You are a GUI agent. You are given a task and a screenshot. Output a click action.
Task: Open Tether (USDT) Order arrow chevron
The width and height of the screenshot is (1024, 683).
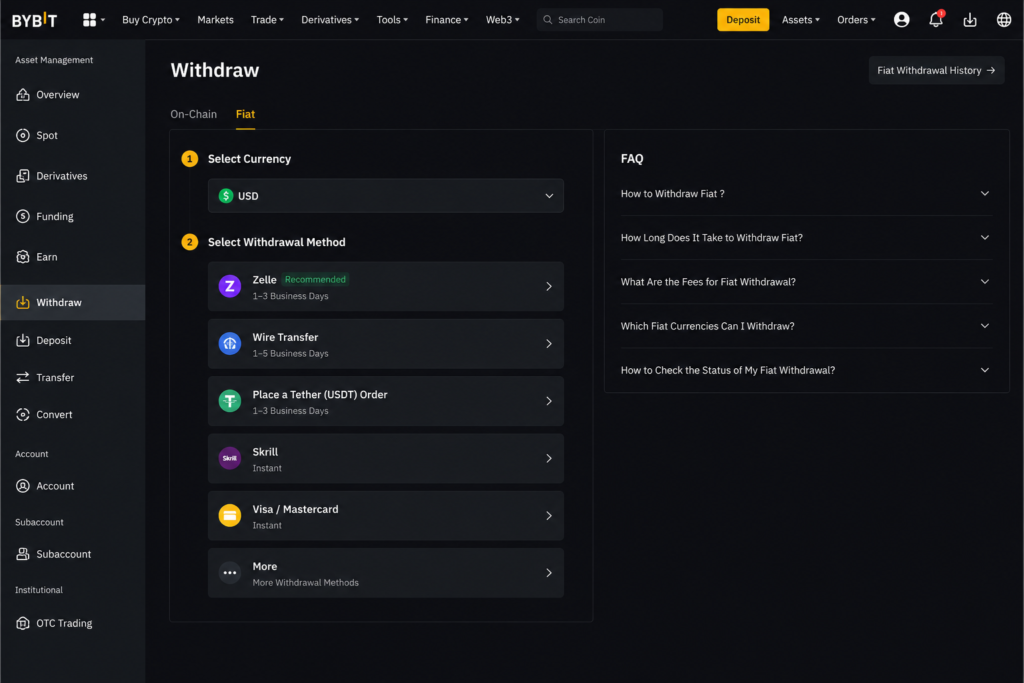pos(549,401)
